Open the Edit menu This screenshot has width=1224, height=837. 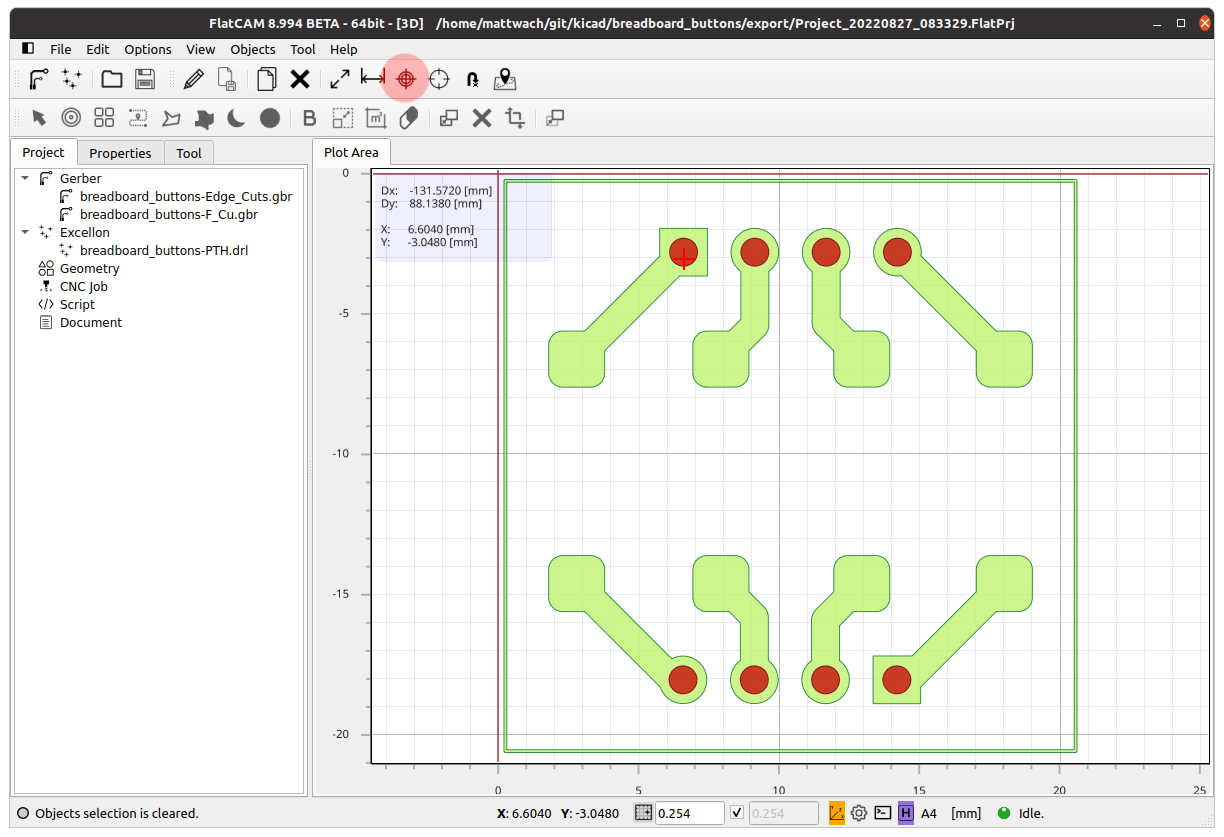click(x=98, y=49)
